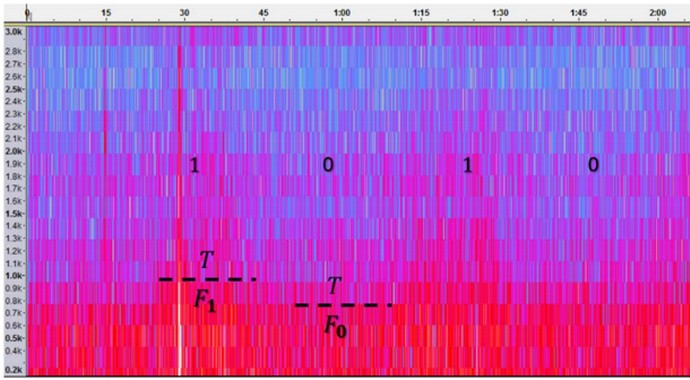Pick the 2.2k frequency label
690x380 pixels.
13,126
